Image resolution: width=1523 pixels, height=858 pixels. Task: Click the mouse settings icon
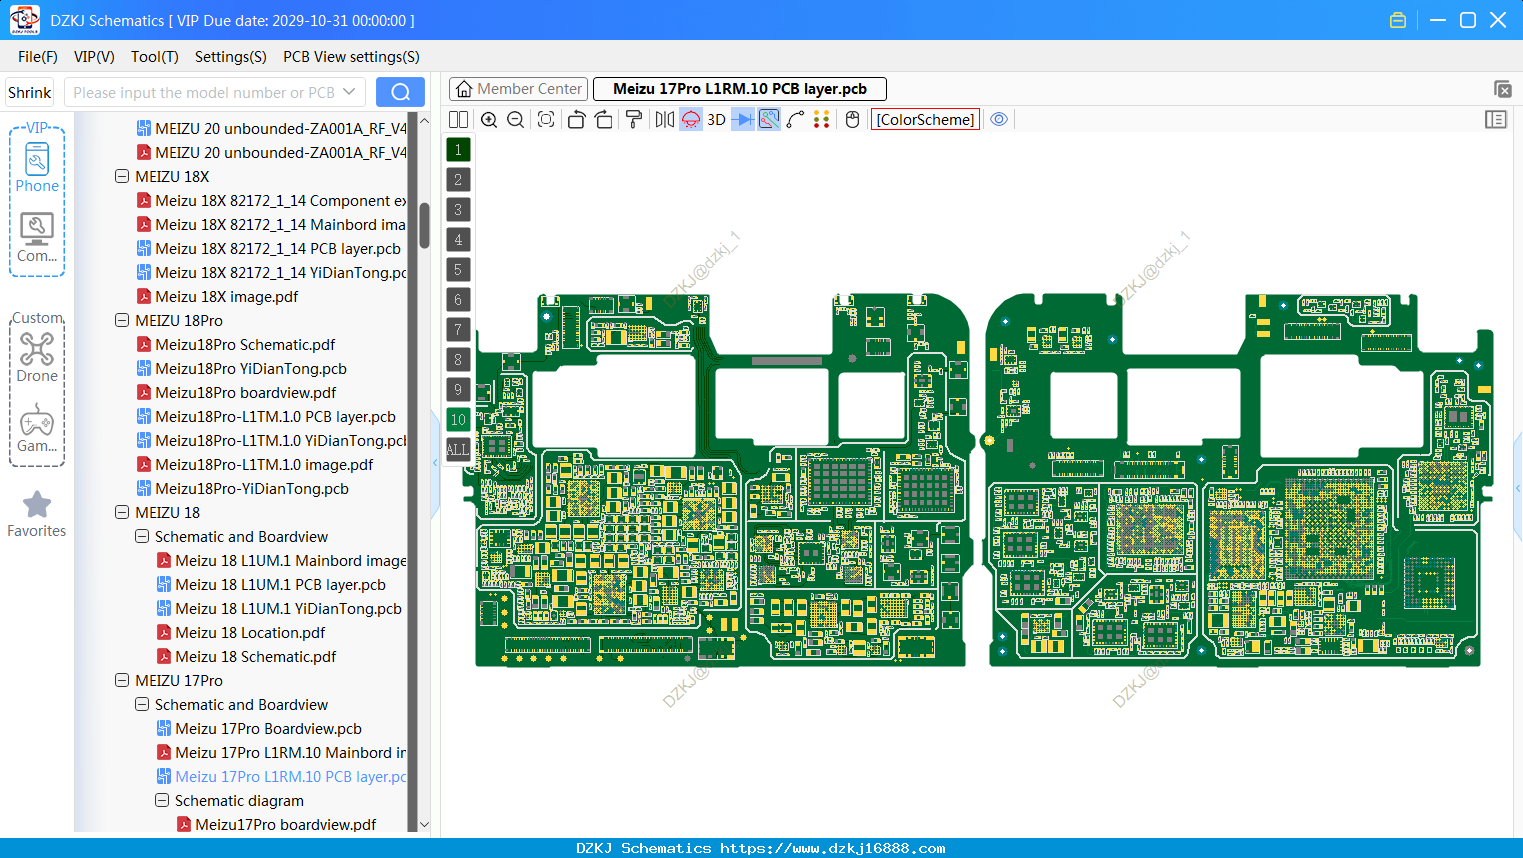852,119
